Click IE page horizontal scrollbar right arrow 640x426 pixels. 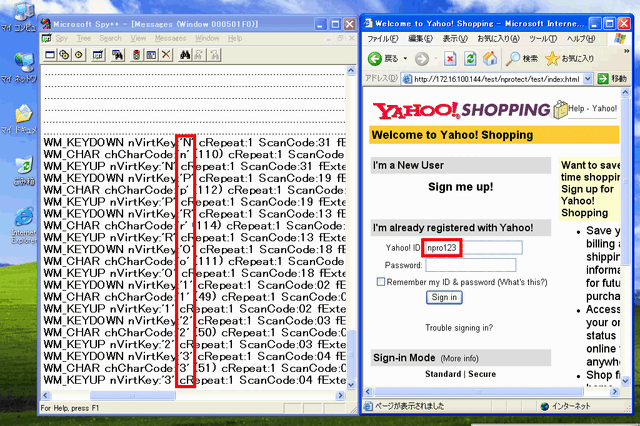pyautogui.click(x=614, y=392)
